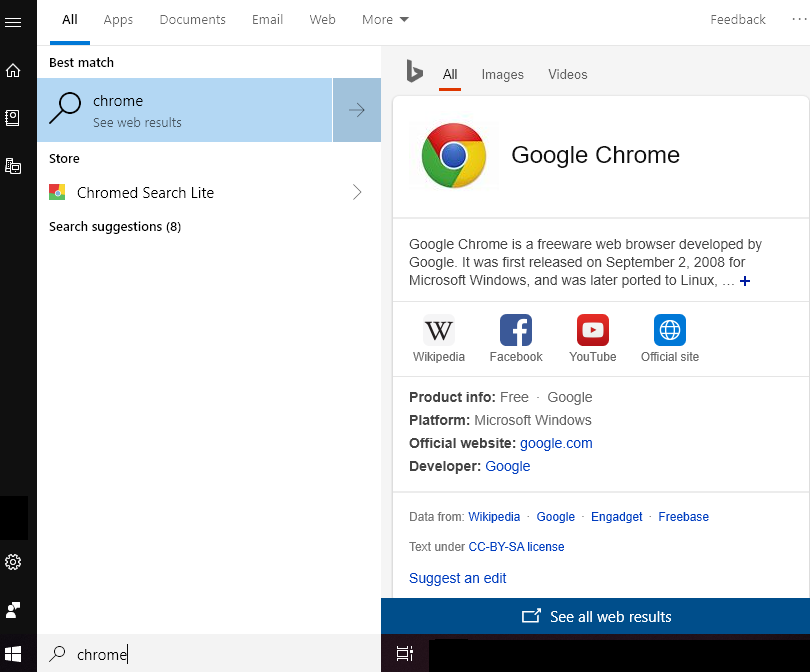
Task: Click the Google Chrome logo image
Action: 454,155
